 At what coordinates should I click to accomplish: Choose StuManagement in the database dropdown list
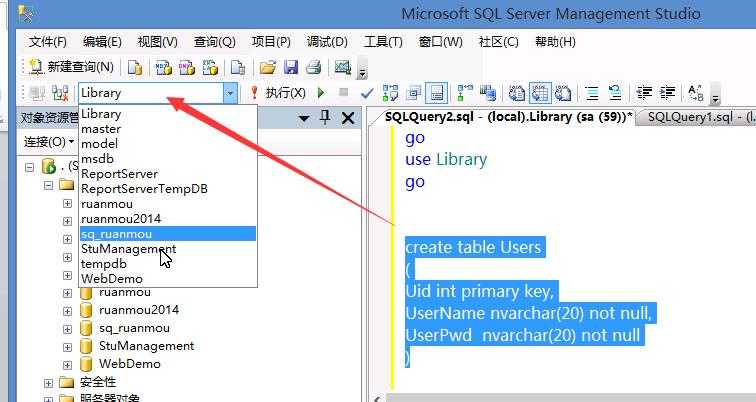[168, 249]
